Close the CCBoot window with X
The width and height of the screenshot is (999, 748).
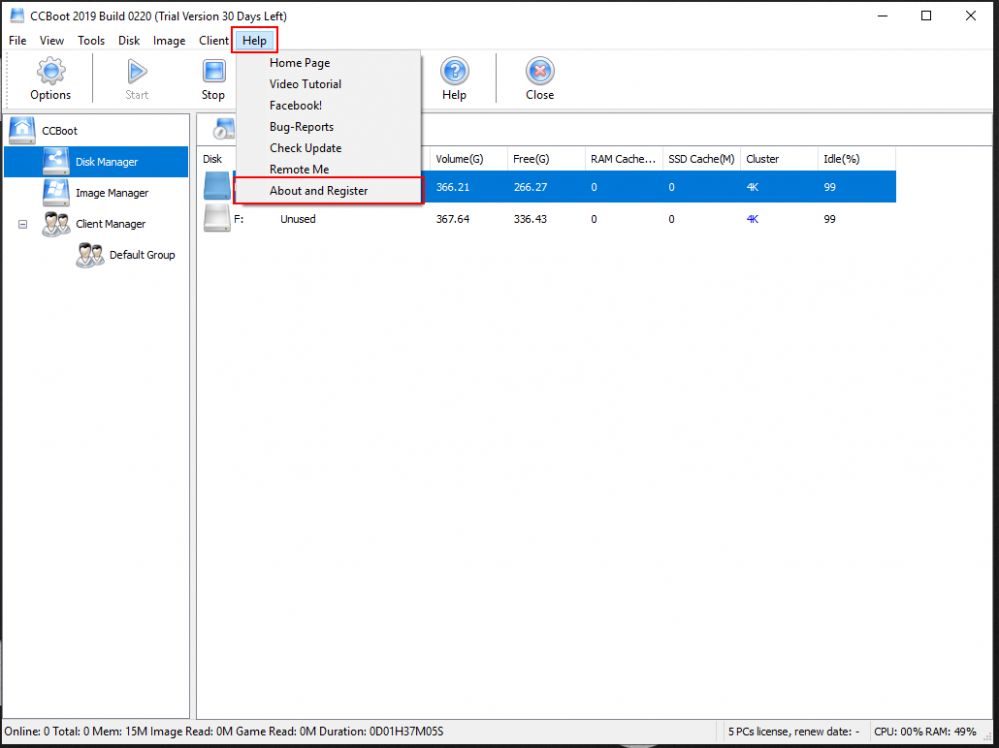tap(970, 16)
